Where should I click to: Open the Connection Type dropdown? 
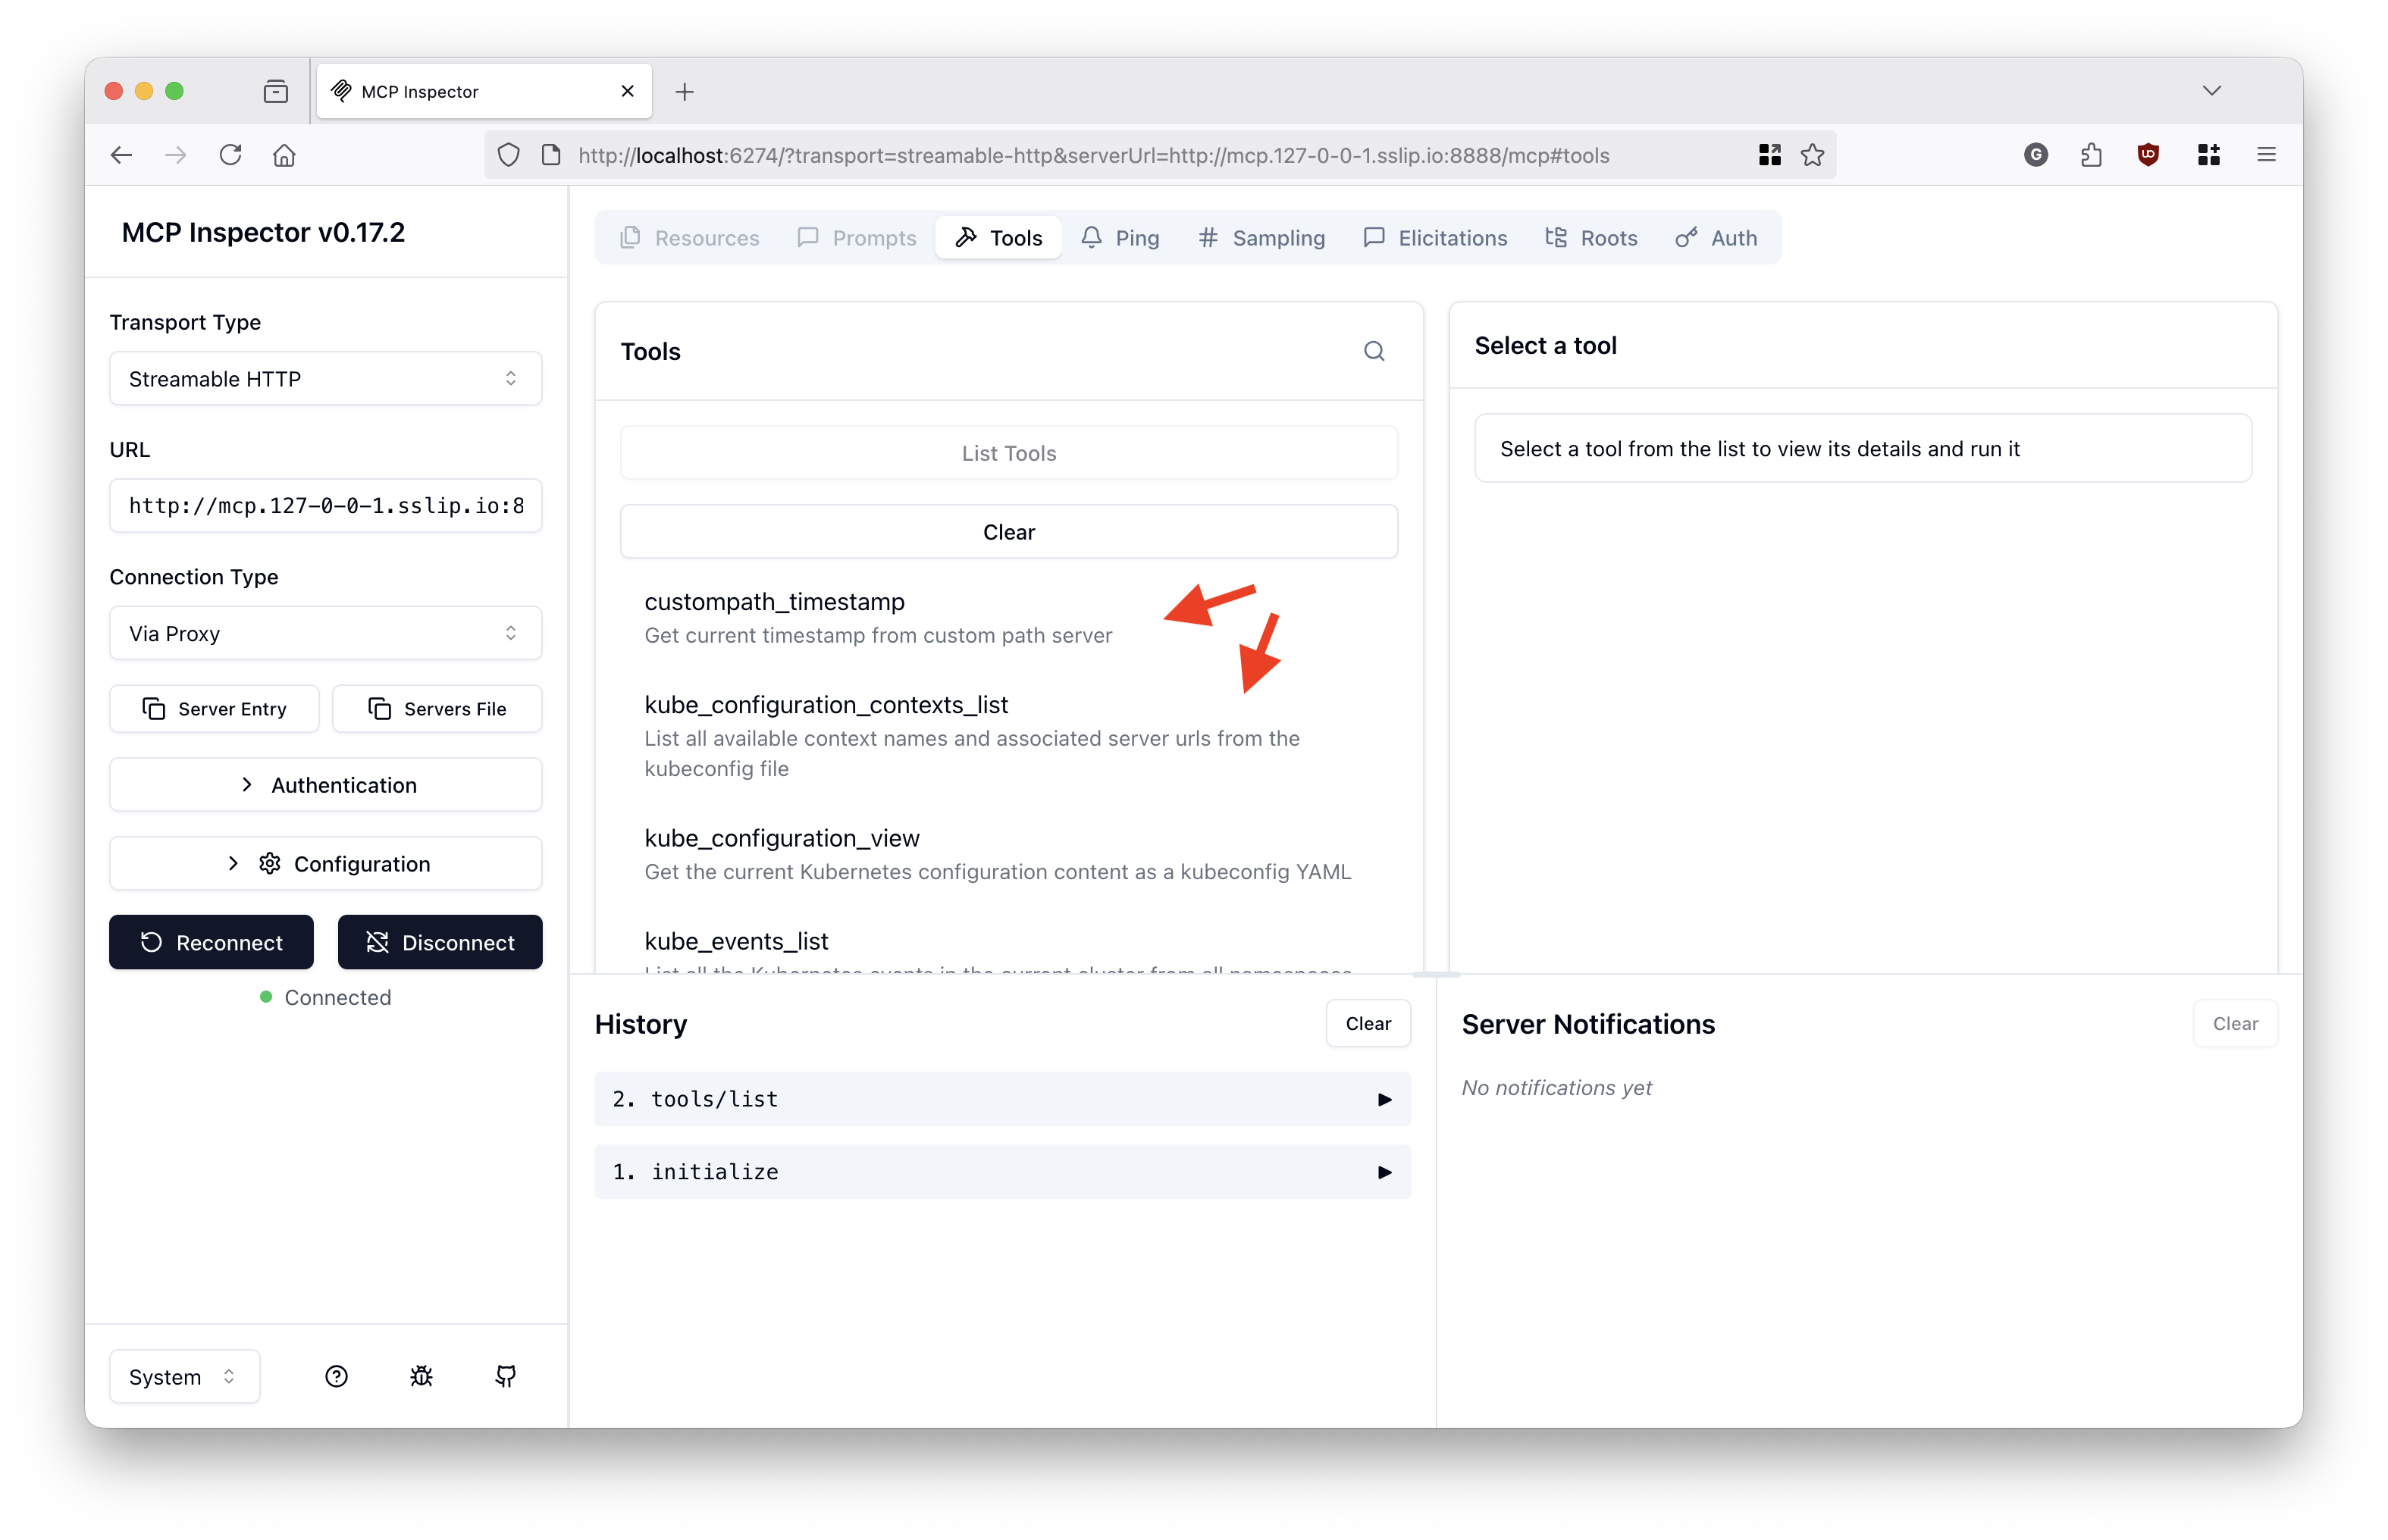(325, 633)
